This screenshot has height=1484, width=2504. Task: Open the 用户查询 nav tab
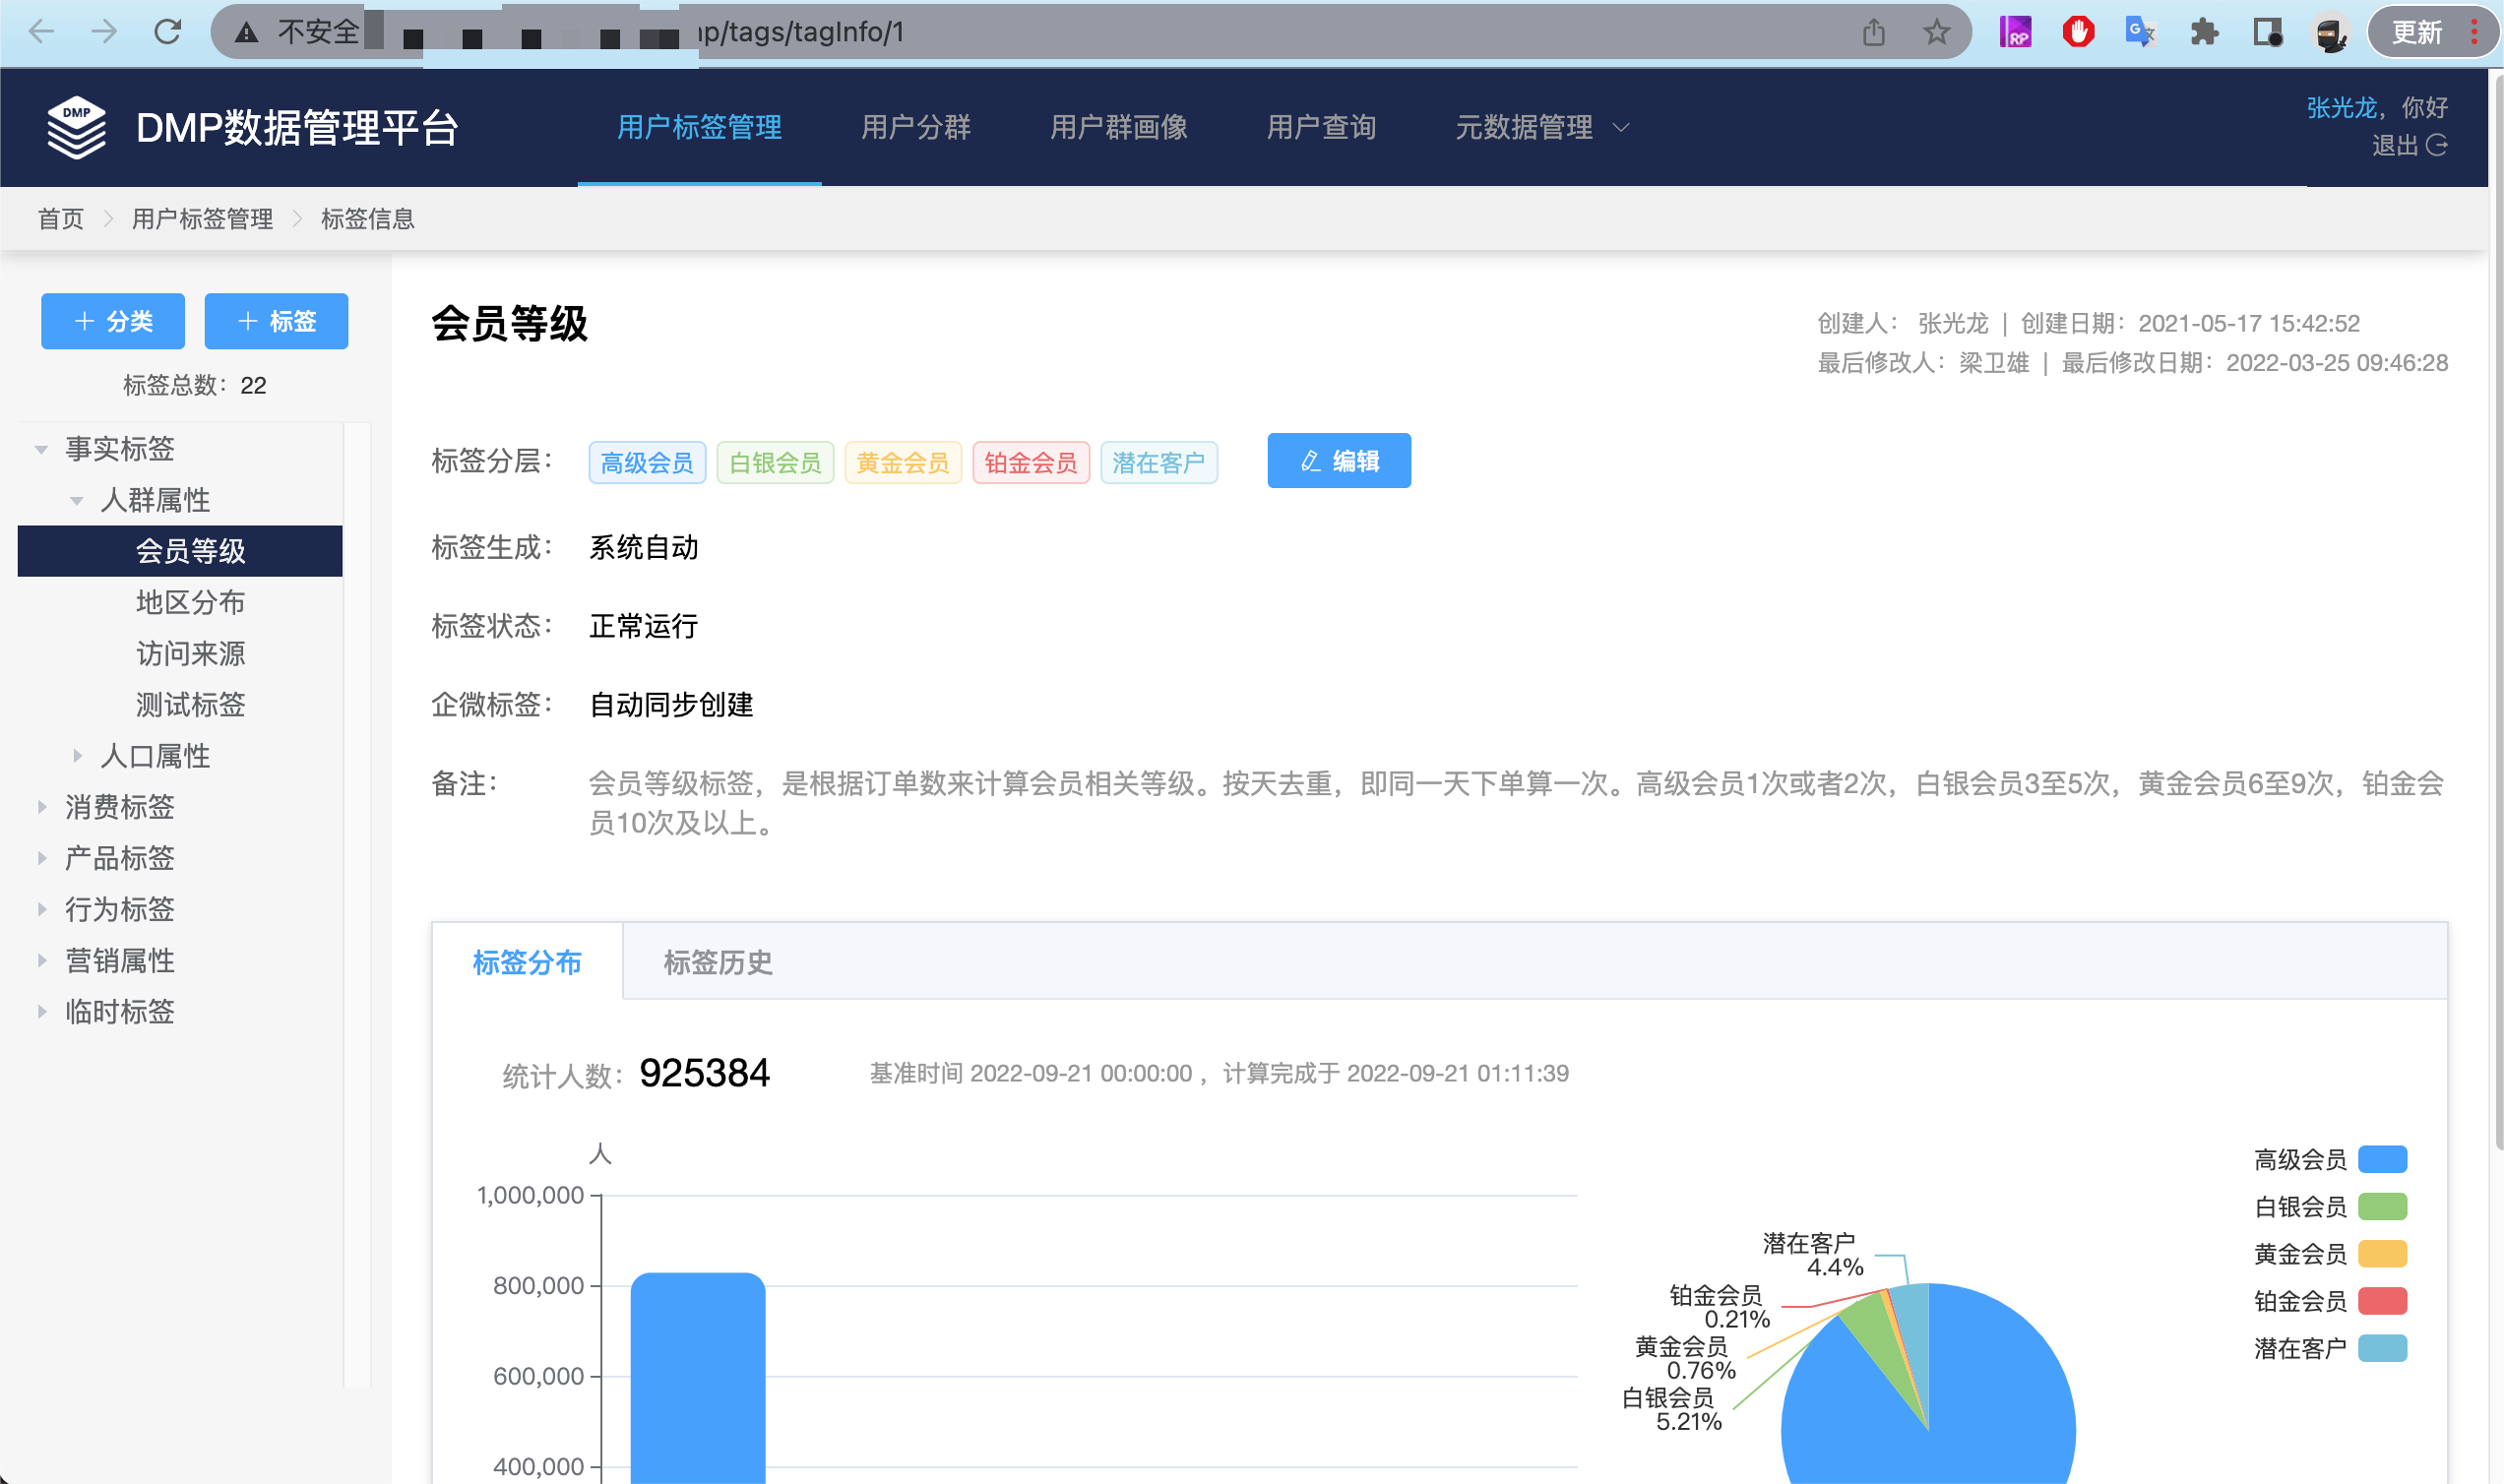pos(1321,127)
